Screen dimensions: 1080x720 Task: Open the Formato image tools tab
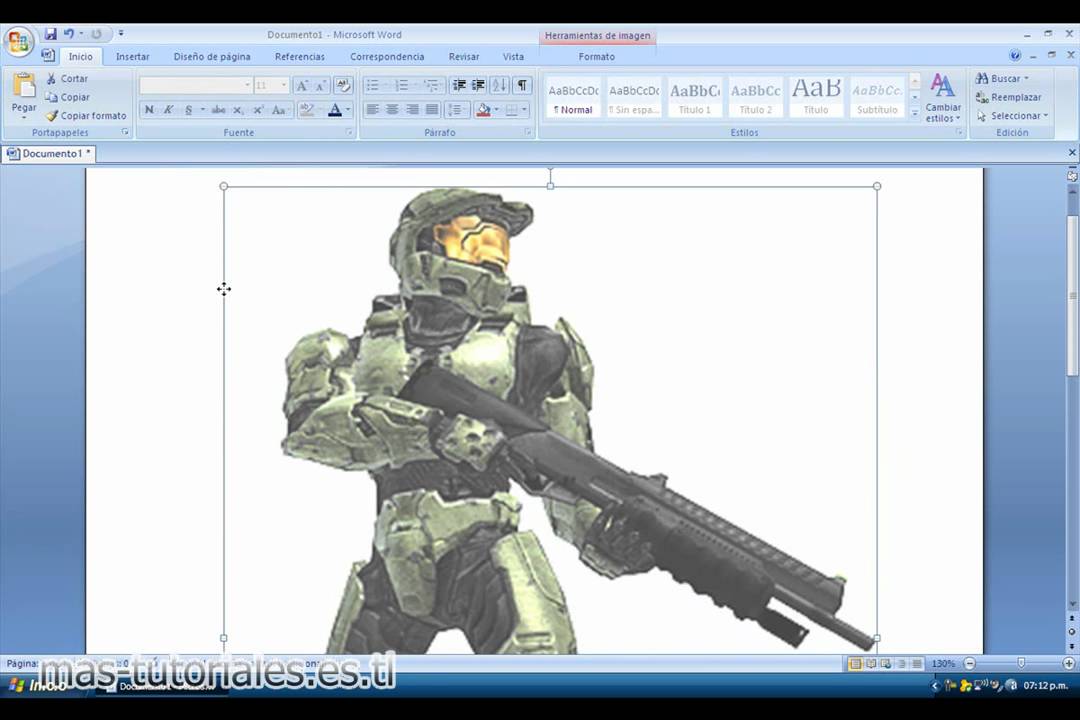pos(596,56)
